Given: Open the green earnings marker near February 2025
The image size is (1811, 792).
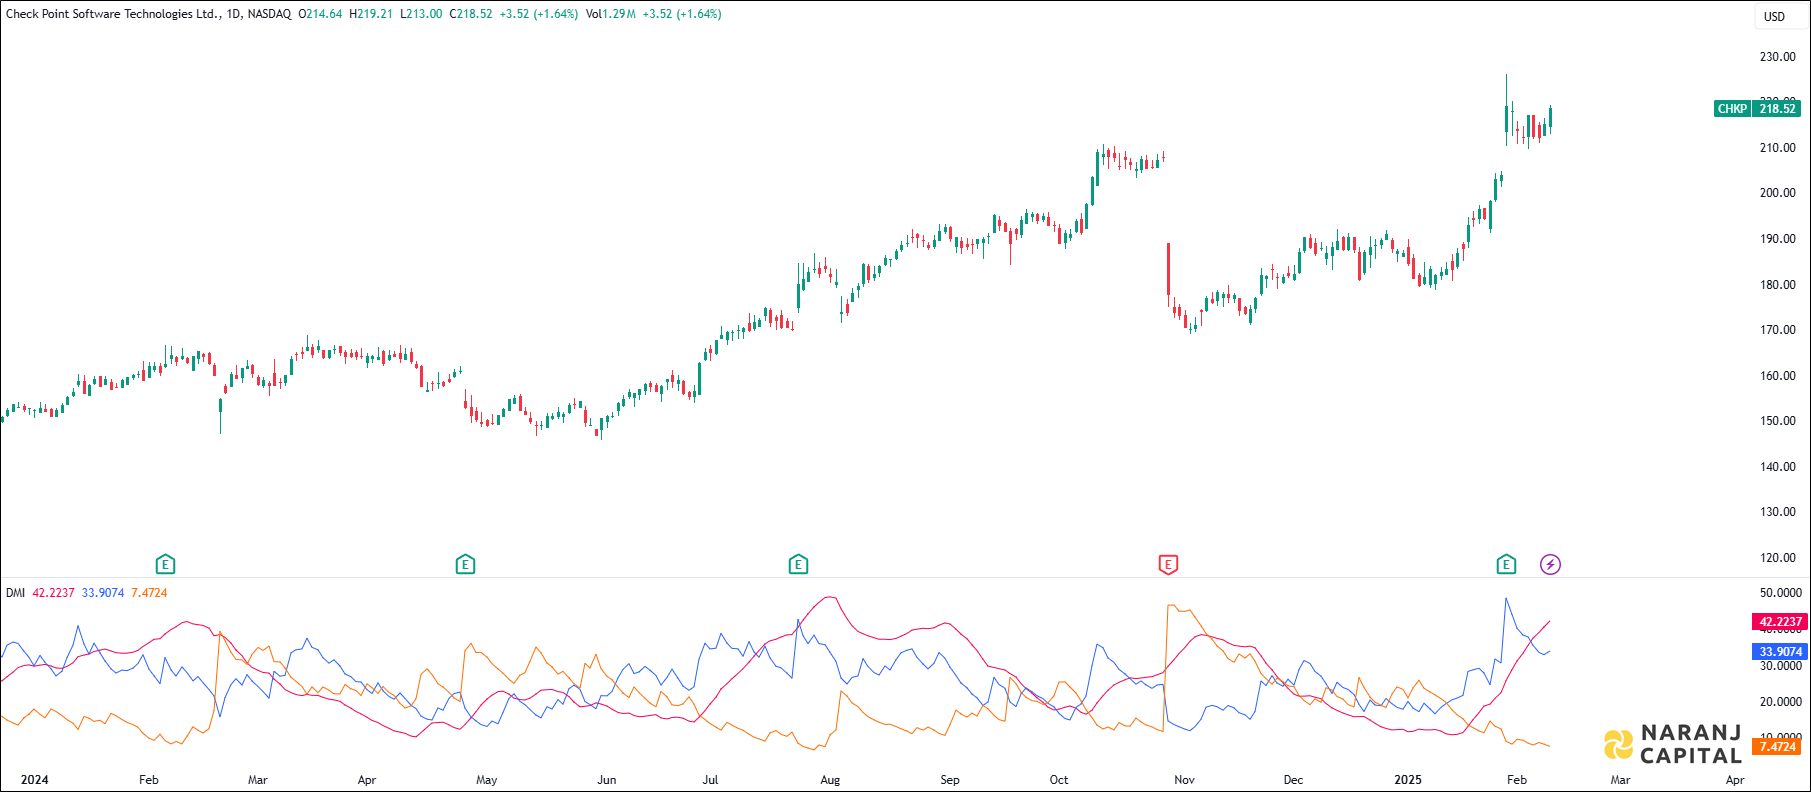Looking at the screenshot, I should 1507,565.
